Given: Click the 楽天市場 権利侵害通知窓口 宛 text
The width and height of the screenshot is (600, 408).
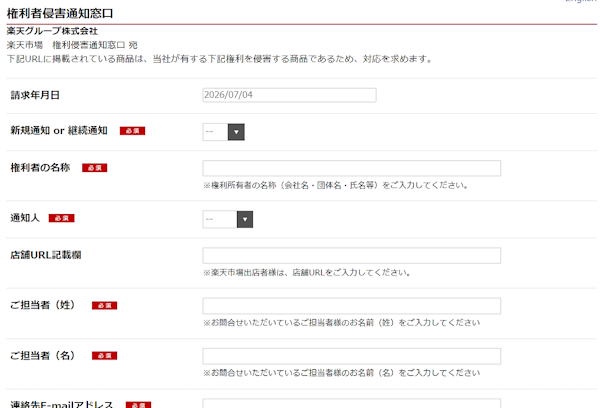Looking at the screenshot, I should [72, 45].
